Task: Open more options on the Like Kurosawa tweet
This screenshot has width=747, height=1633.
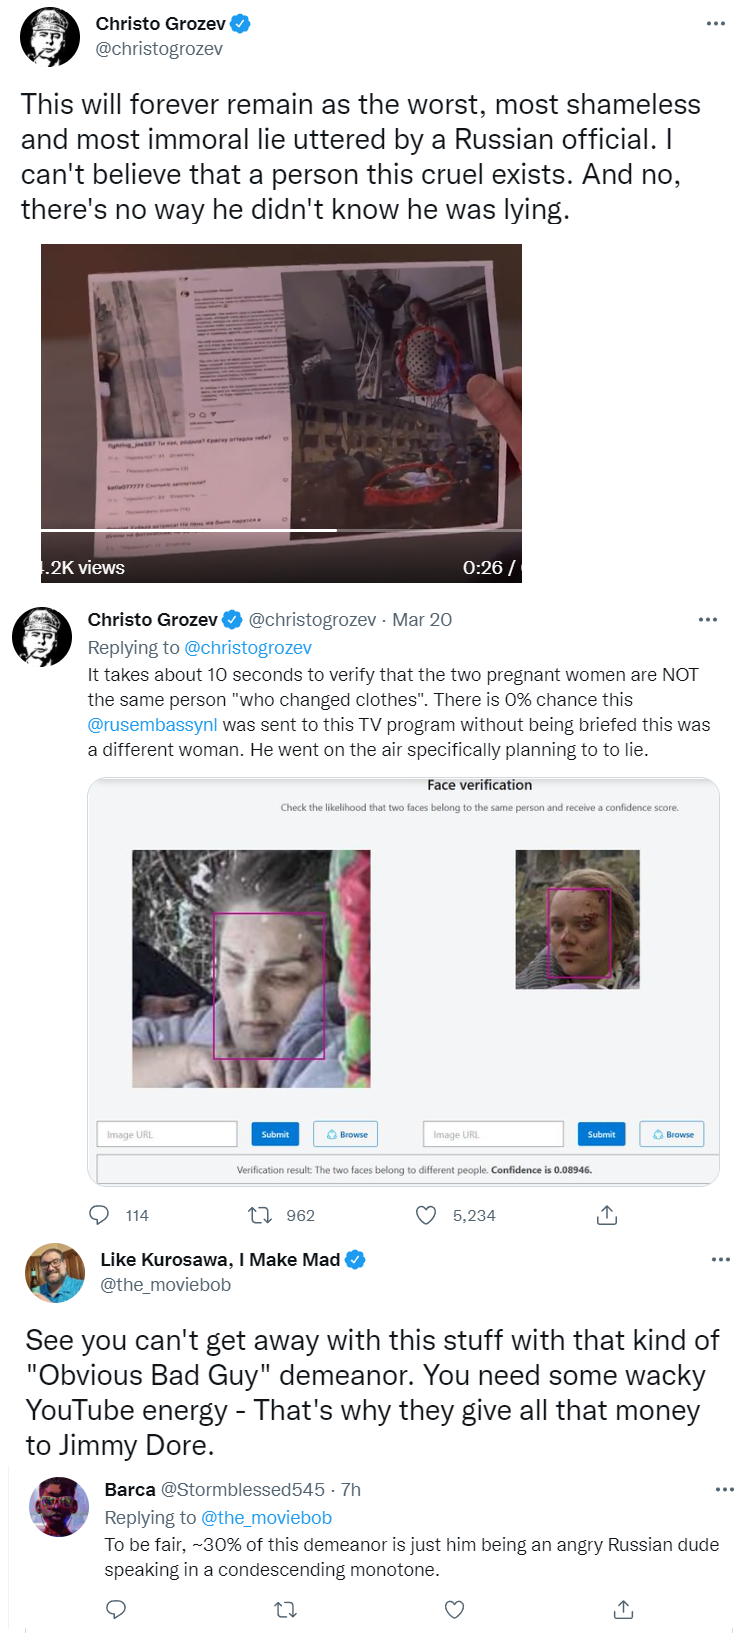Action: coord(721,1260)
